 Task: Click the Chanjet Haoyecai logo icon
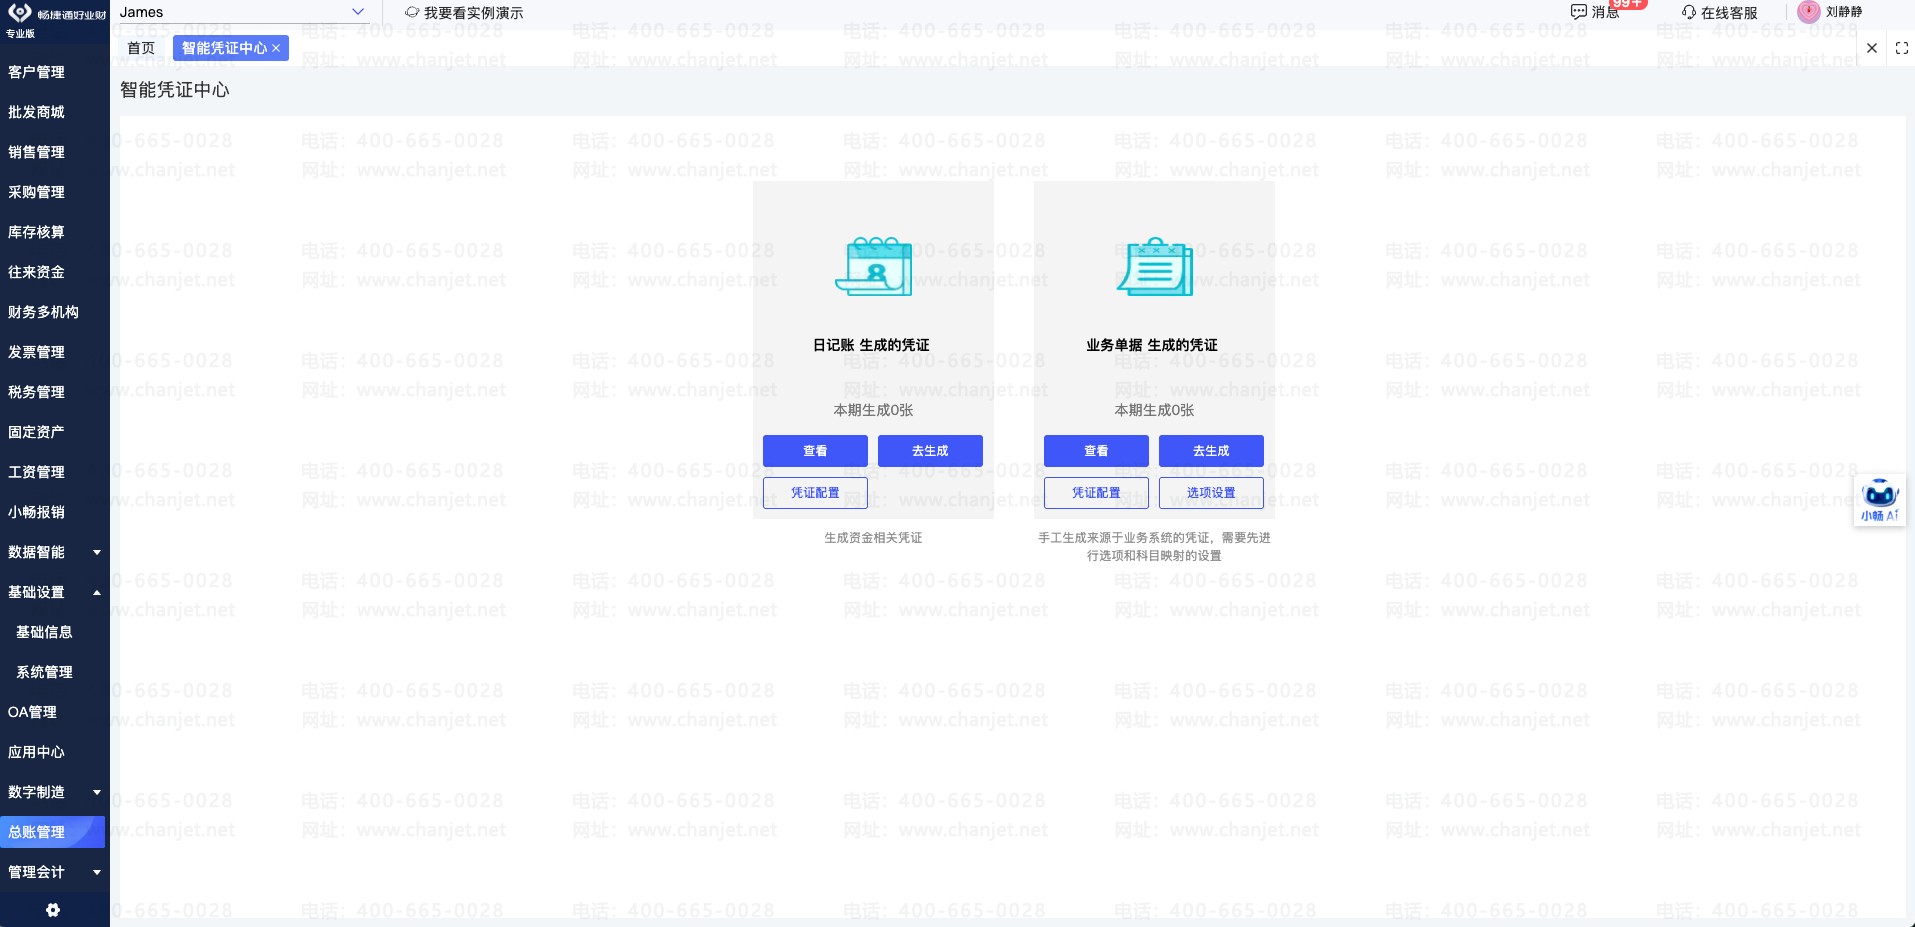tap(19, 12)
